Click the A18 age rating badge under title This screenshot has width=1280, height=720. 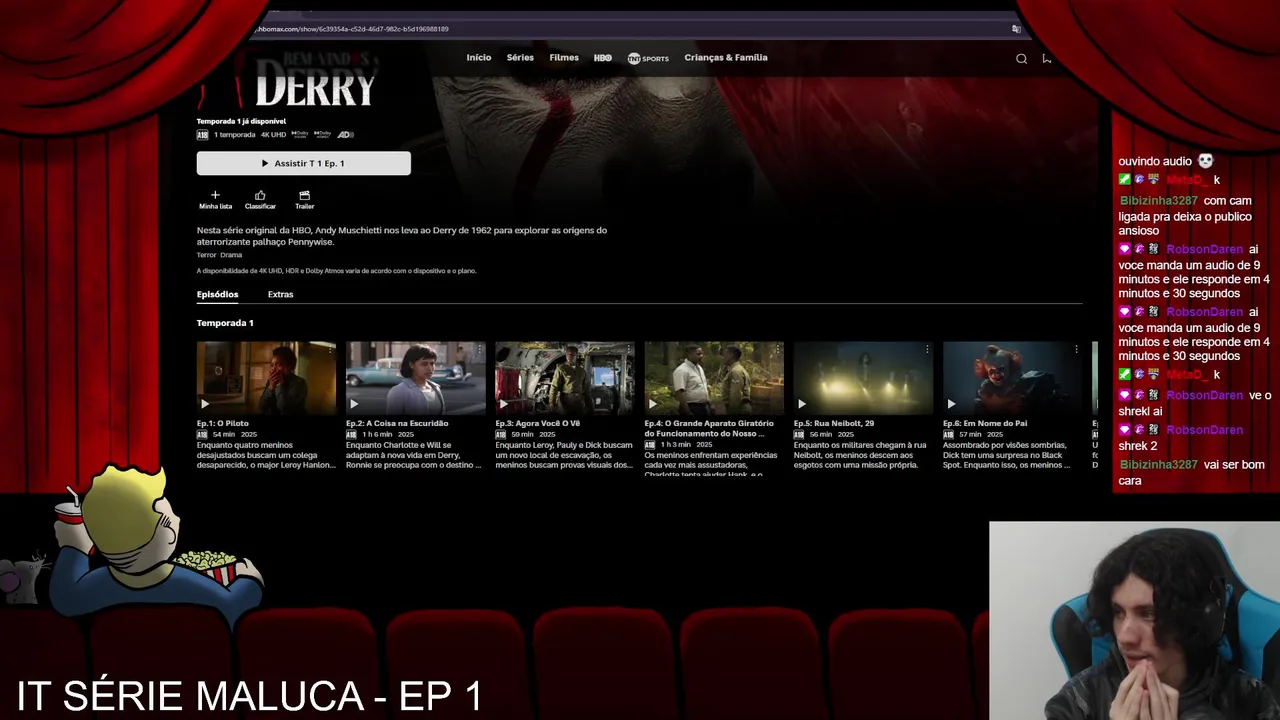coord(202,134)
